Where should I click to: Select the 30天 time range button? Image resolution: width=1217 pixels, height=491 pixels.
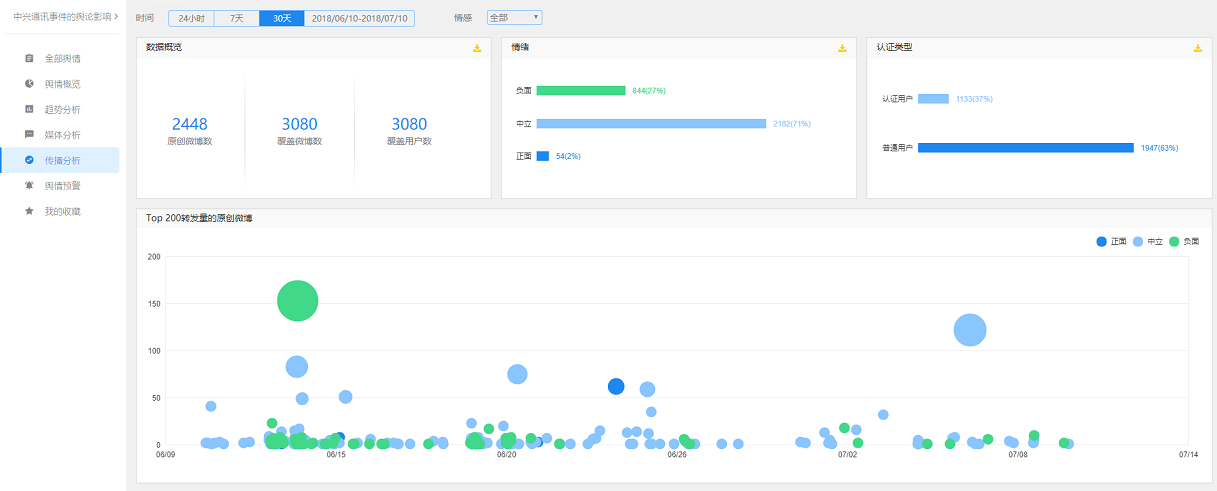[282, 18]
